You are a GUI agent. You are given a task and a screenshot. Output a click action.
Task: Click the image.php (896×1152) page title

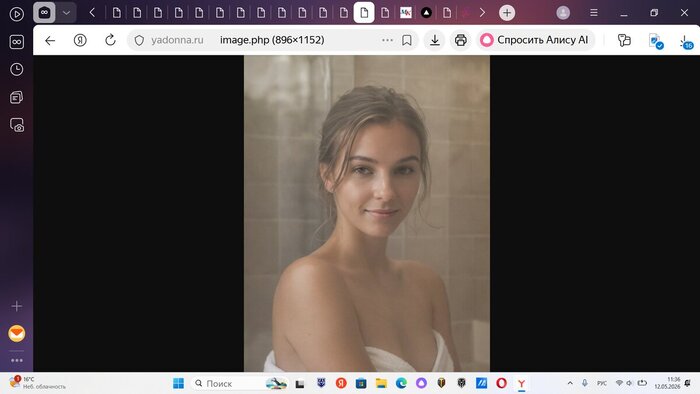pyautogui.click(x=272, y=40)
